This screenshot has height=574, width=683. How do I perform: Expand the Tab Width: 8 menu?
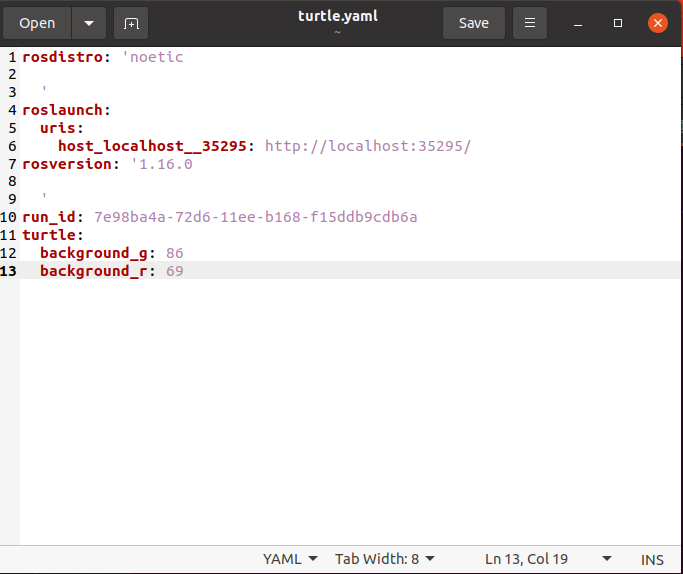[x=384, y=559]
